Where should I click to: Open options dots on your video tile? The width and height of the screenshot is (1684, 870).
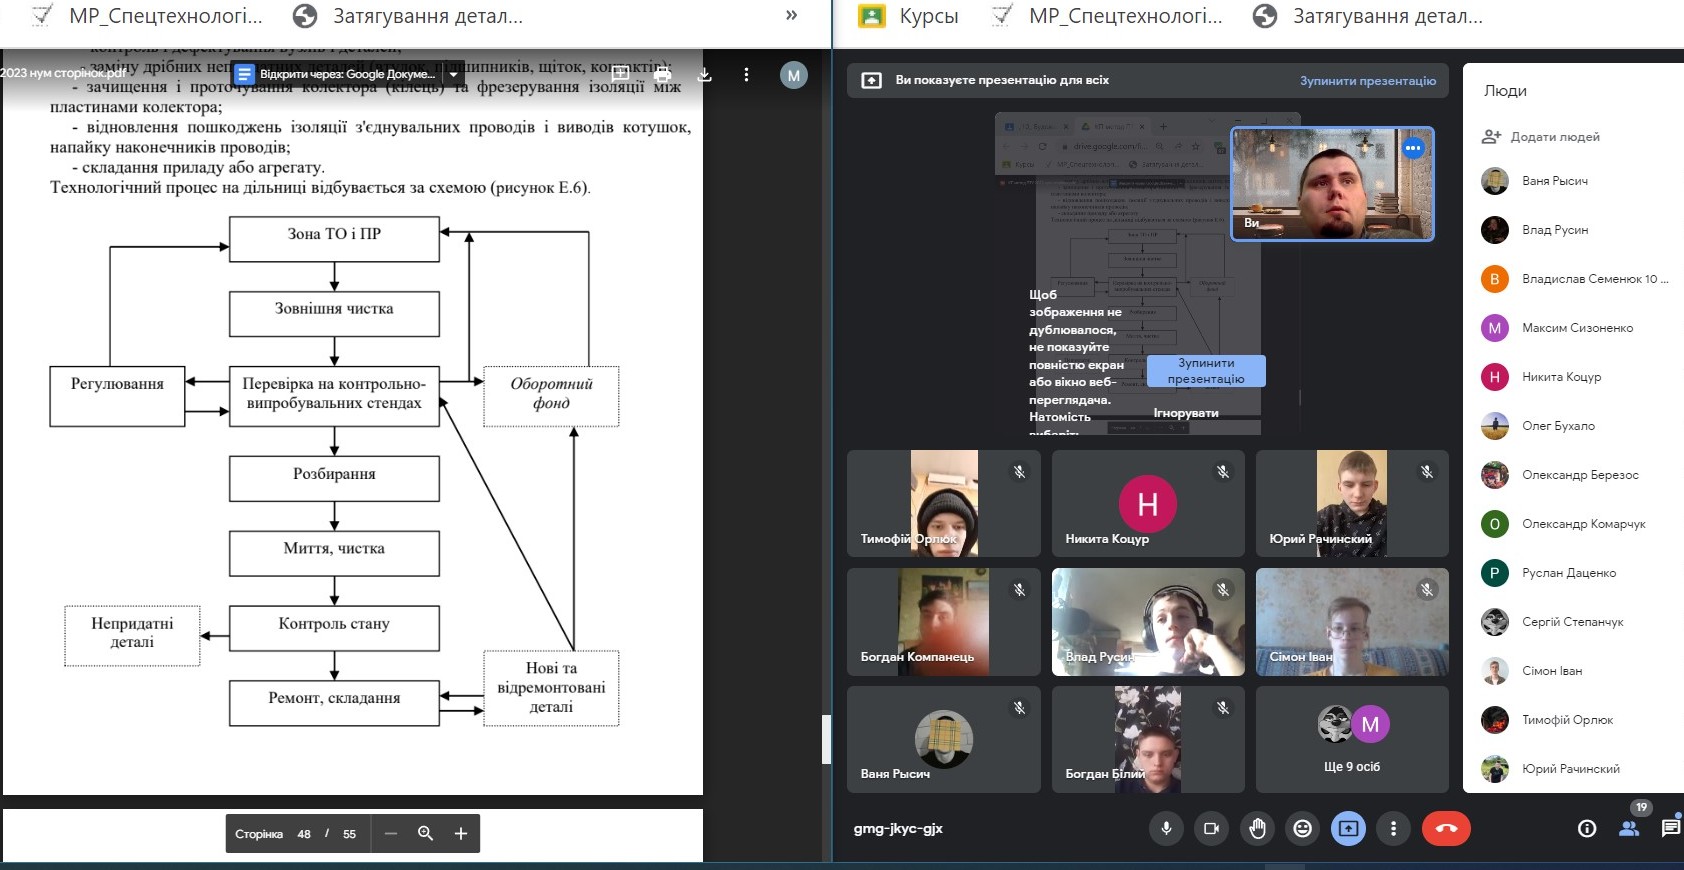[x=1412, y=148]
